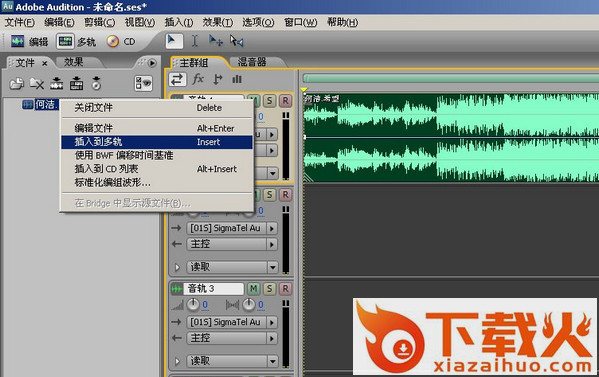The image size is (599, 377).
Task: Choose 使用 BWF 偏移时间基准 in context menu
Action: (157, 155)
